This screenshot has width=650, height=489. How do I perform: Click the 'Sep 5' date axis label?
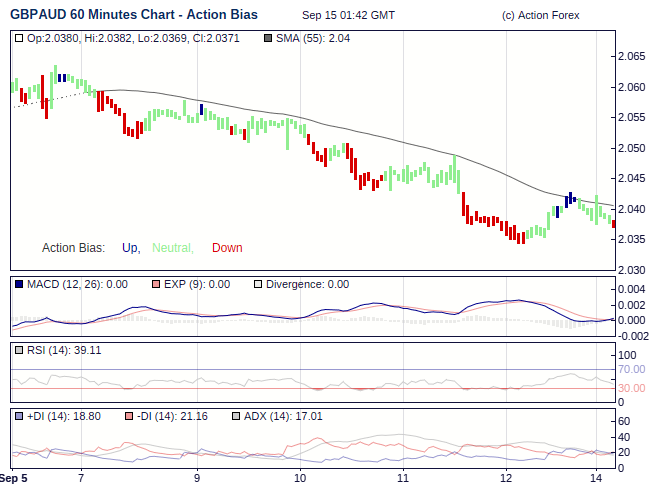pos(13,478)
